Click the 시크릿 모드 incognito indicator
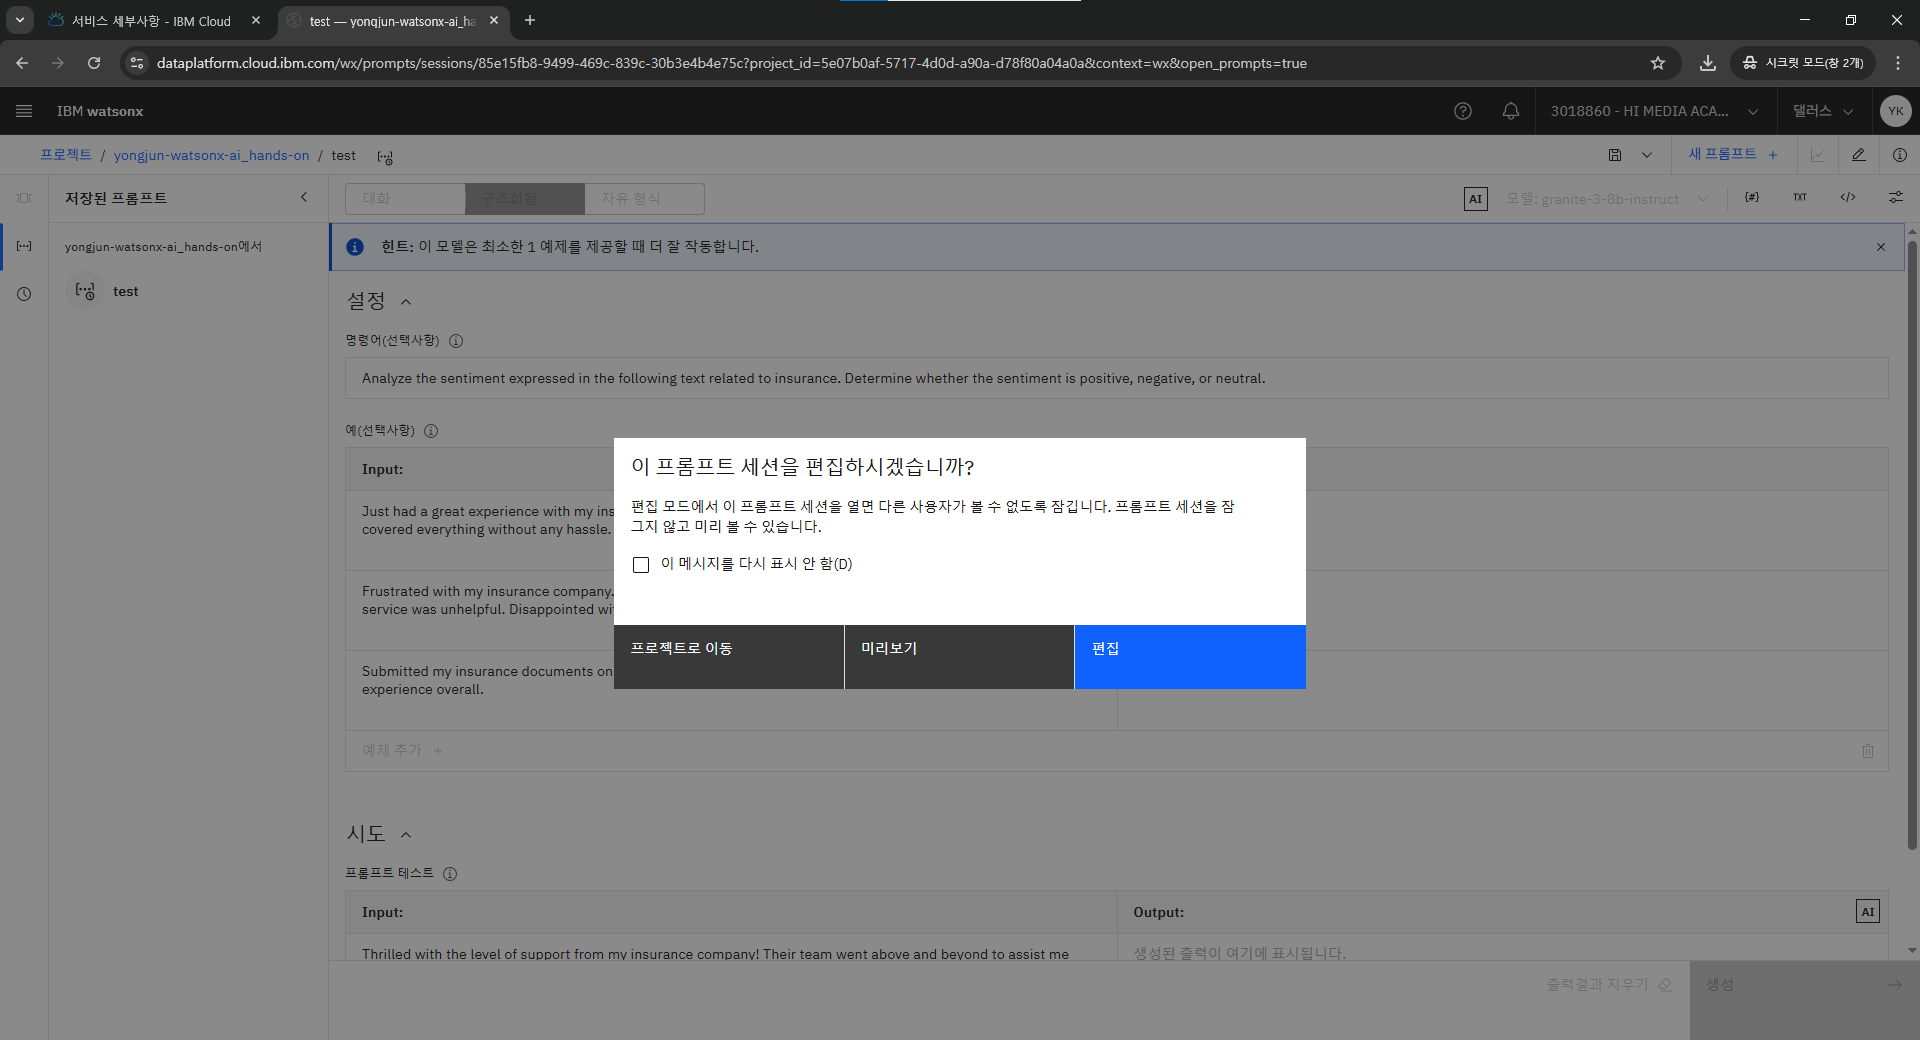1920x1040 pixels. point(1803,63)
